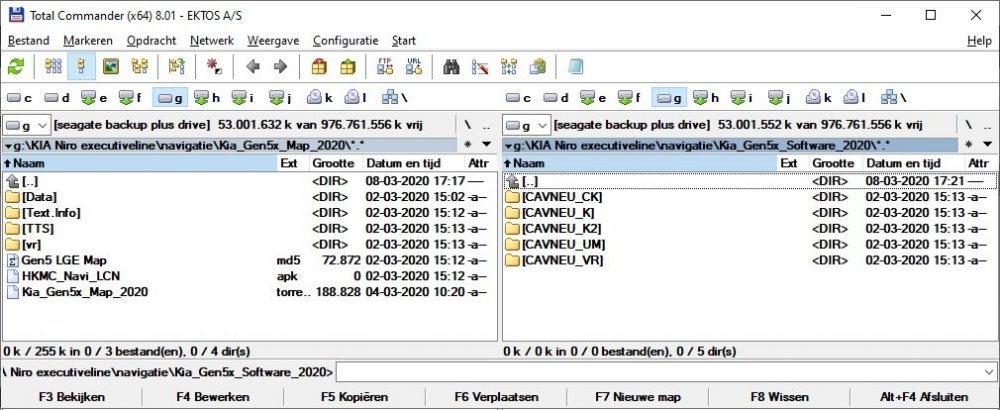Click the Pack files toolbar icon
This screenshot has height=410, width=1000.
(x=319, y=67)
